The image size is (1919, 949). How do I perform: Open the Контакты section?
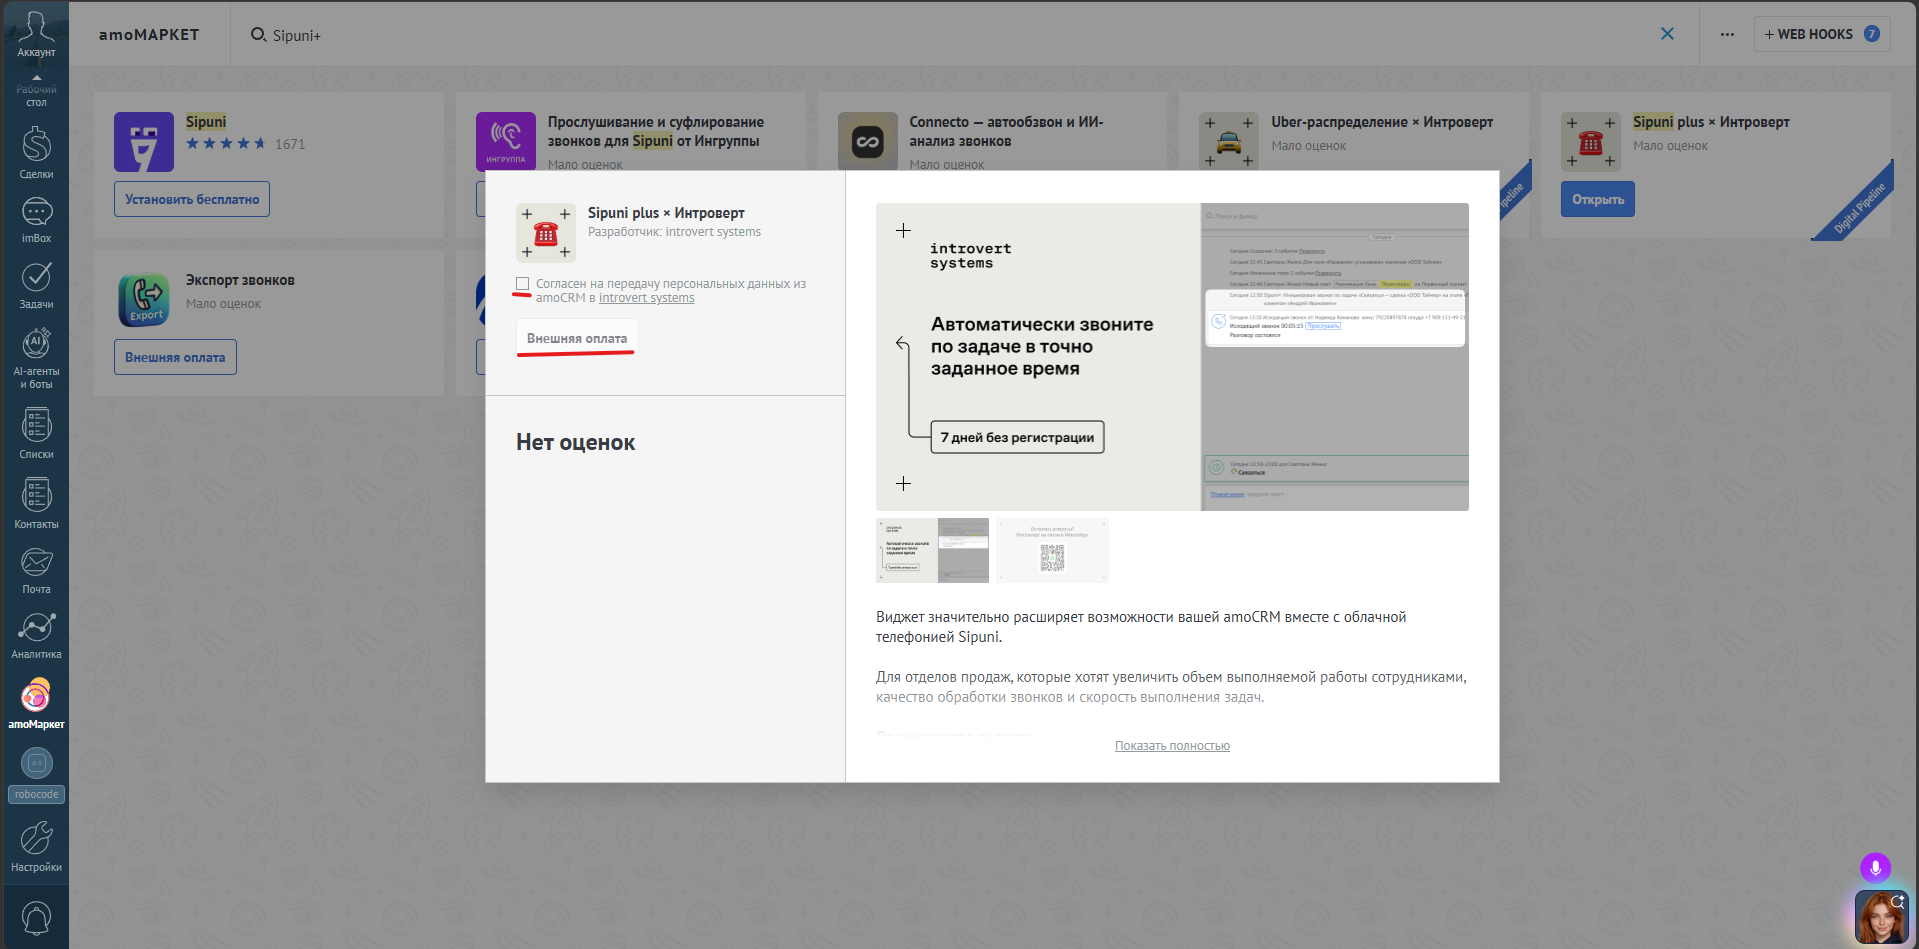[36, 503]
